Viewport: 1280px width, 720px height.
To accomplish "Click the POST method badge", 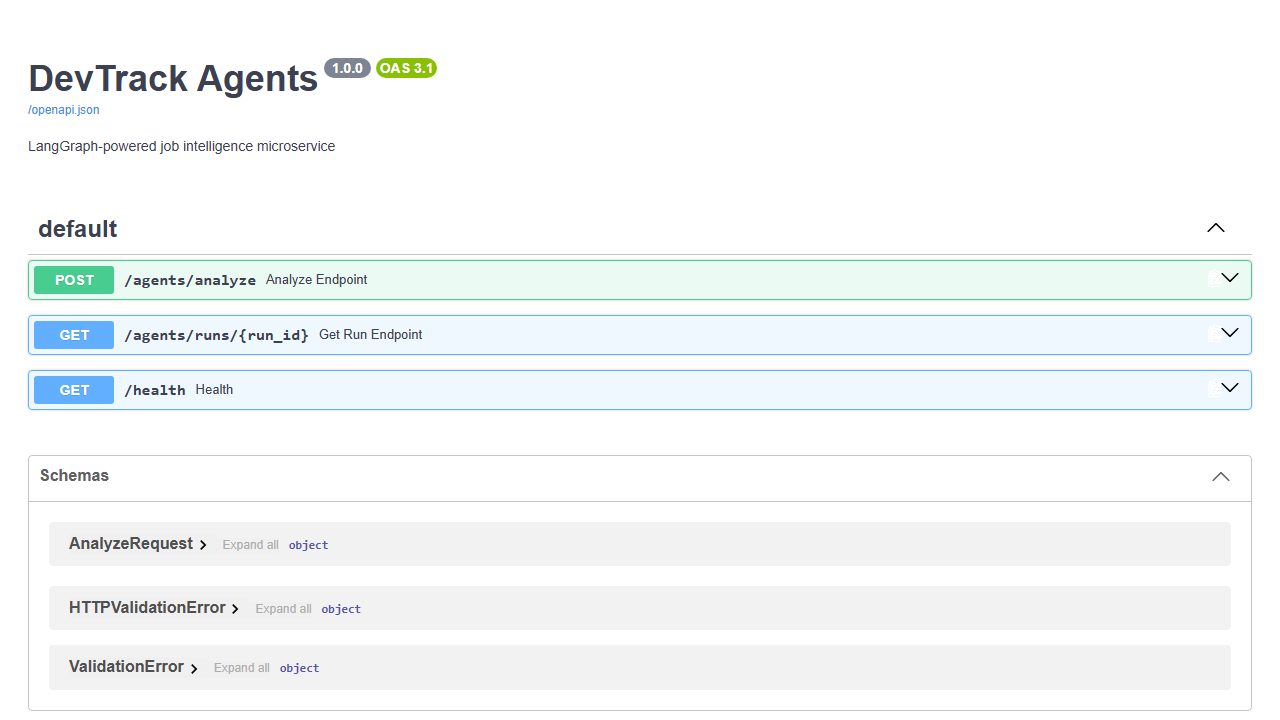I will [x=74, y=280].
